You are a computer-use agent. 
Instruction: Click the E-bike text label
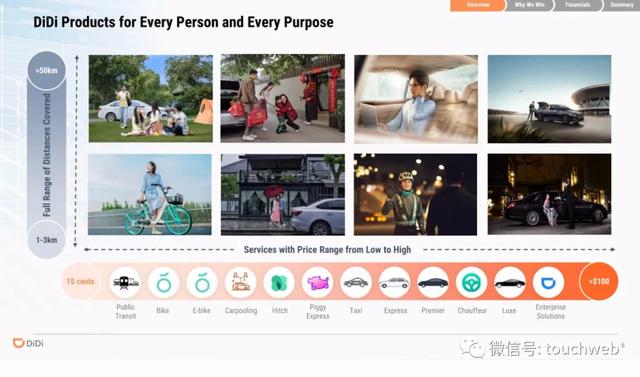coord(201,310)
